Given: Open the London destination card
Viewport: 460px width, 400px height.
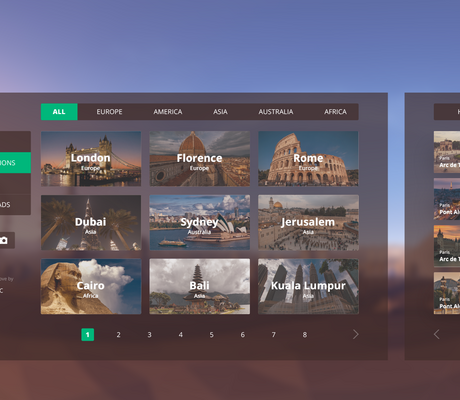Looking at the screenshot, I should tap(91, 159).
